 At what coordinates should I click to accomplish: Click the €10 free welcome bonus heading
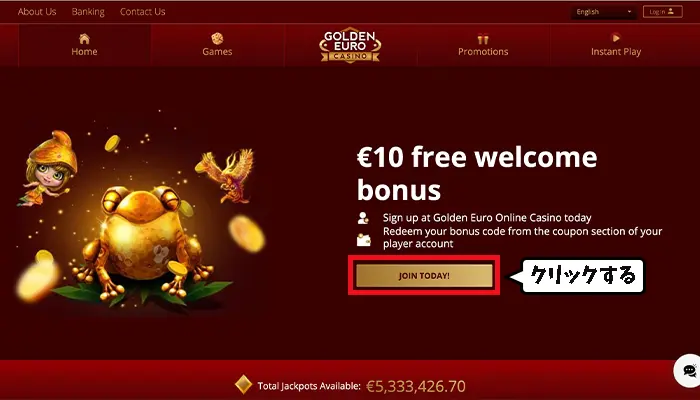(477, 173)
